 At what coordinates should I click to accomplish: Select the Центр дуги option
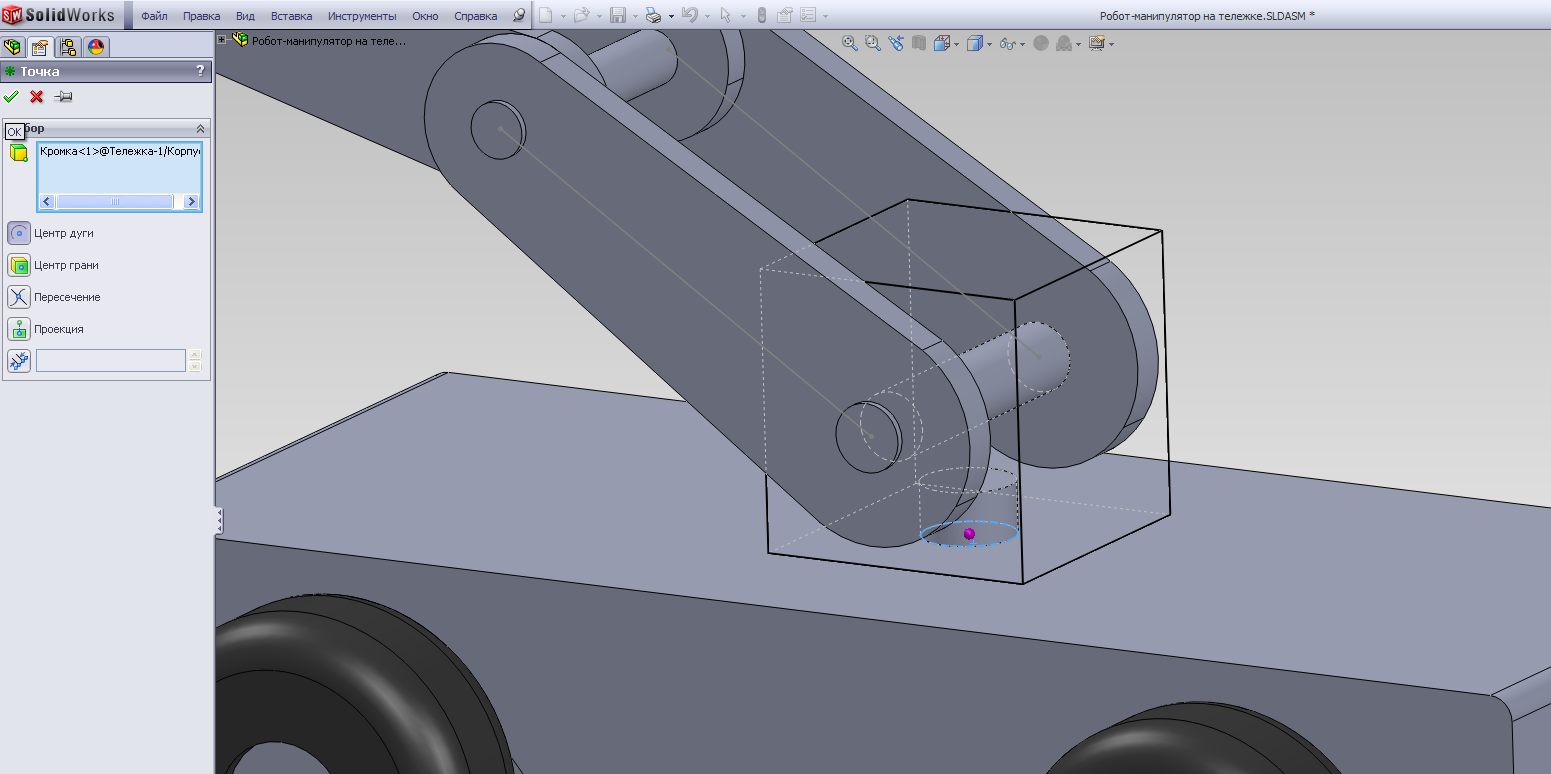[x=19, y=233]
